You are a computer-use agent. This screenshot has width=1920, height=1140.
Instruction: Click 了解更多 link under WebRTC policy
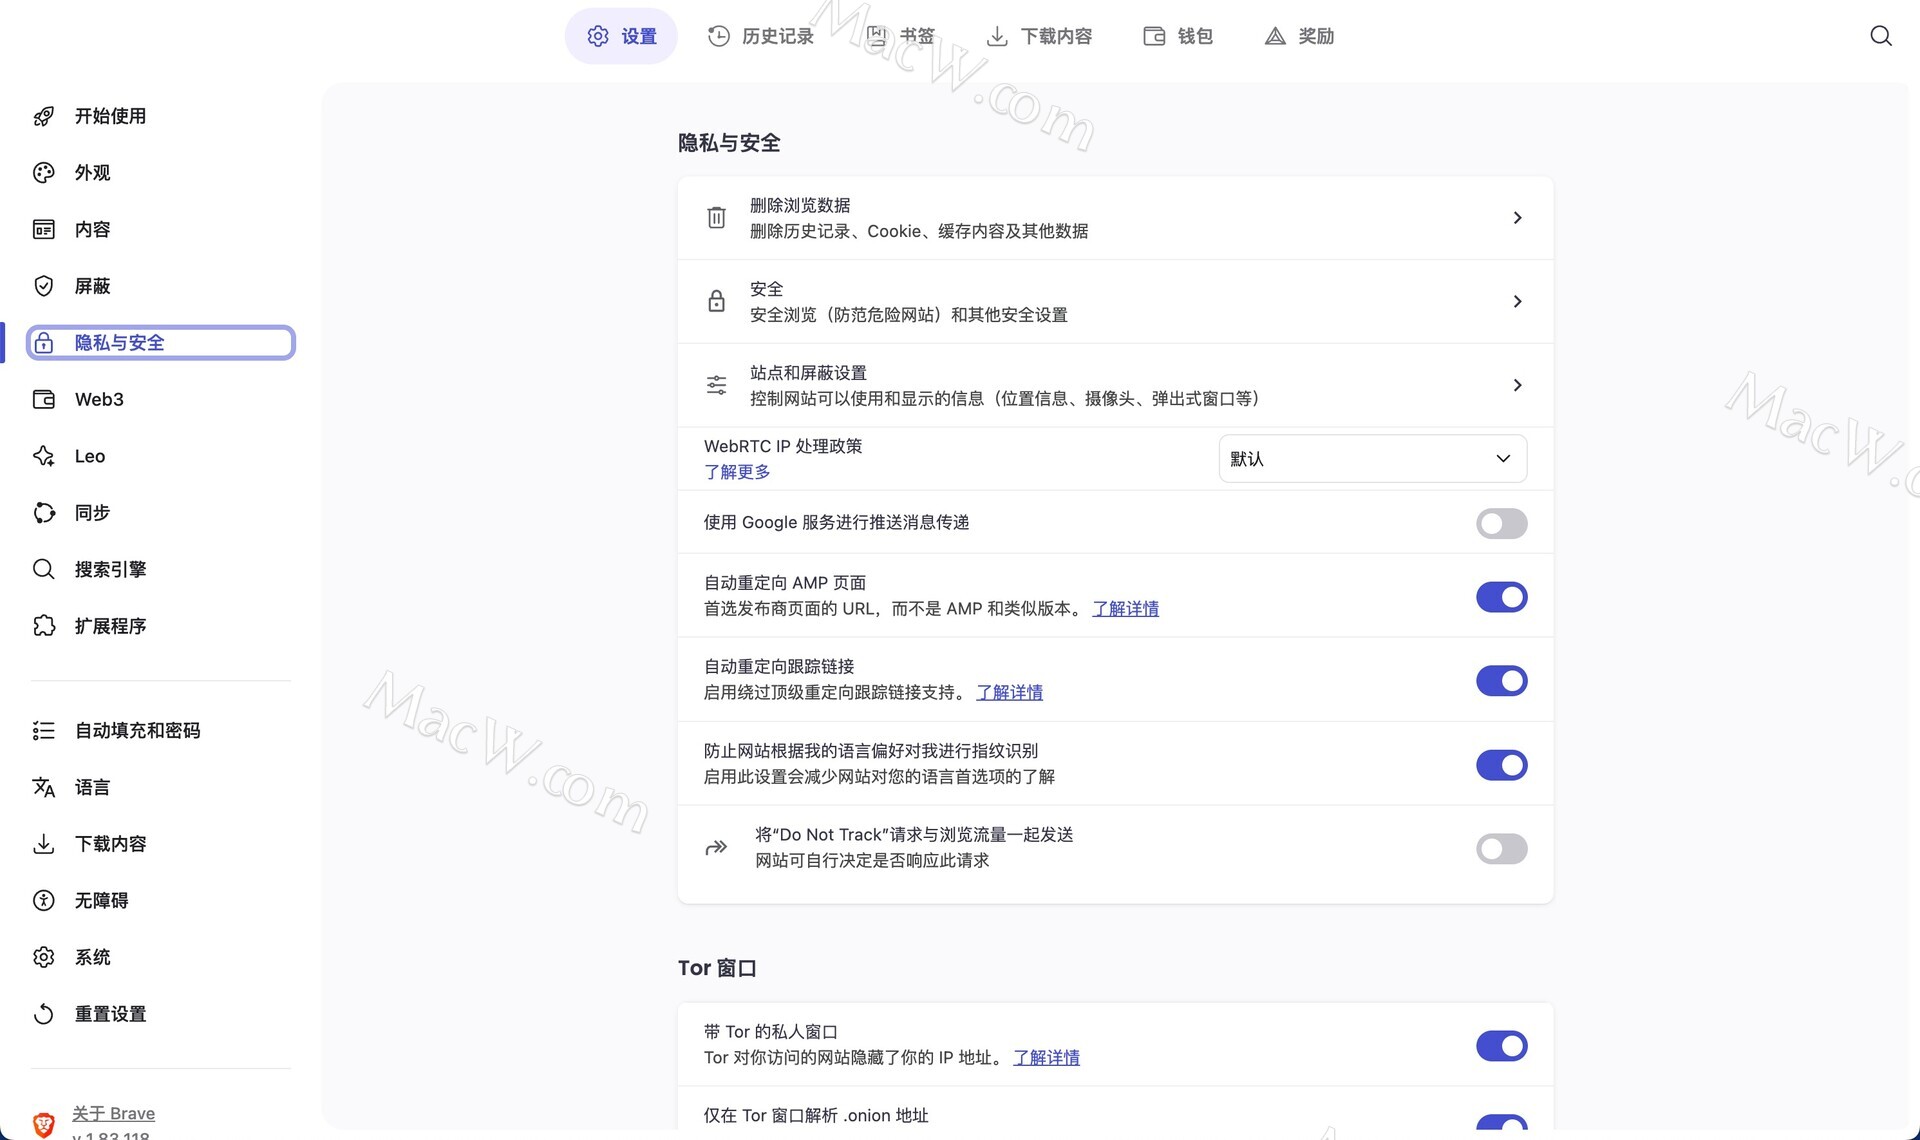pos(737,472)
